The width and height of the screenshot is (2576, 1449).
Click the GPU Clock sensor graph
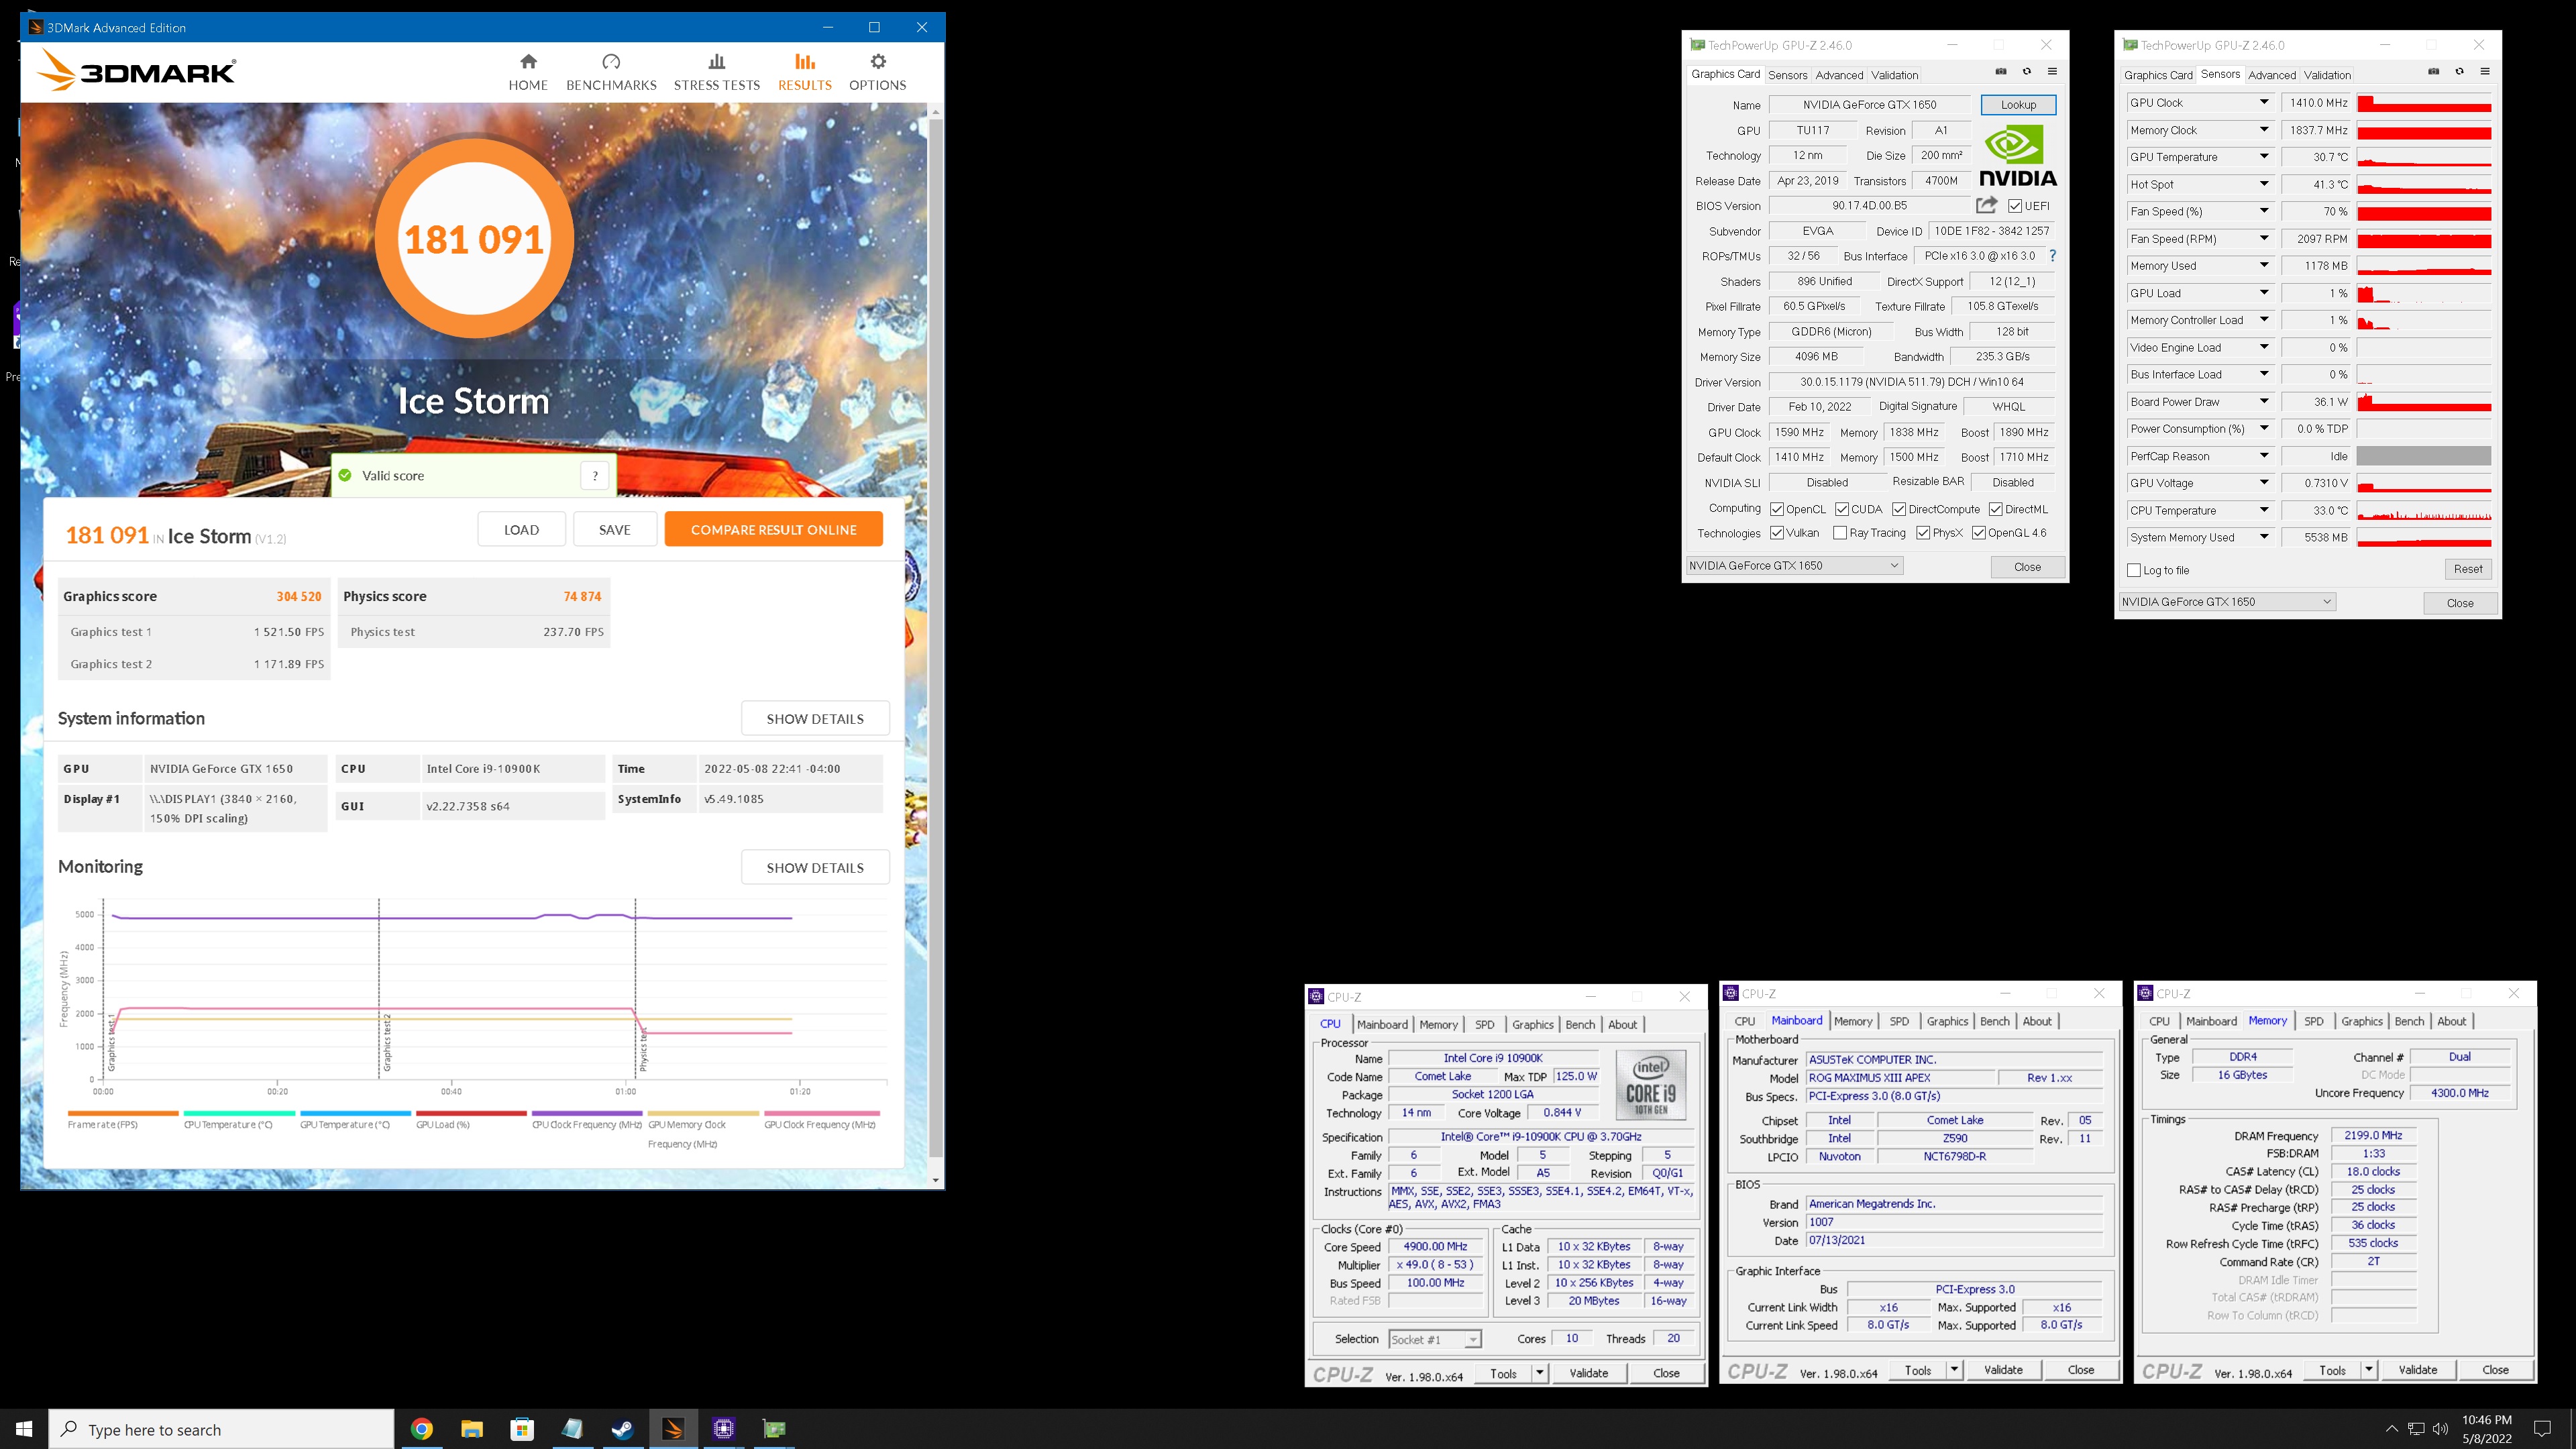(x=2423, y=102)
